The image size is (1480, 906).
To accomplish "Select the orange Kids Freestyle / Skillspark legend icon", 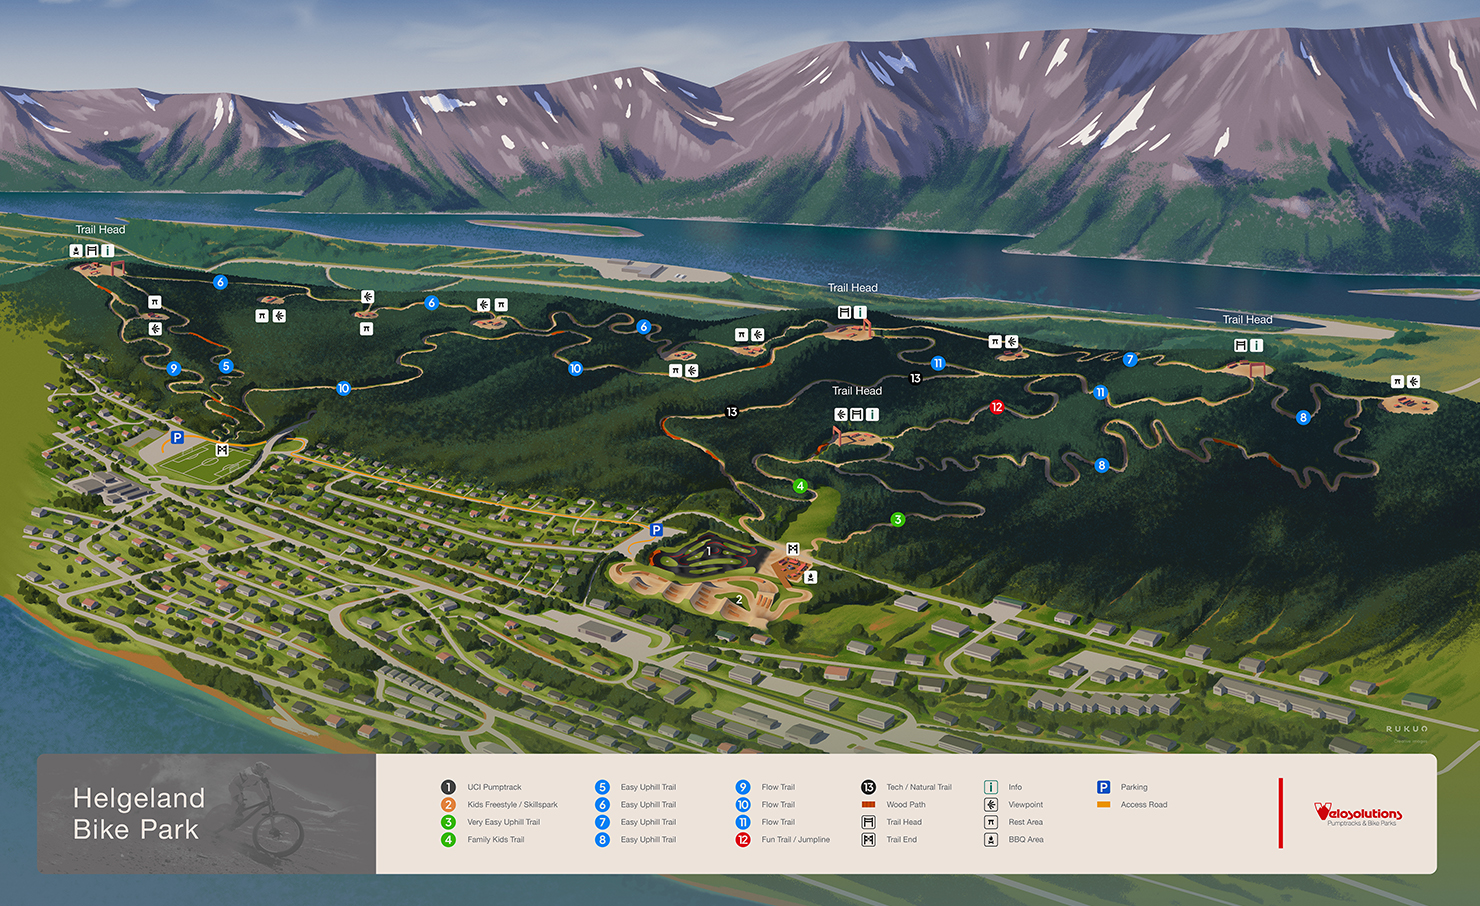I will tap(448, 804).
